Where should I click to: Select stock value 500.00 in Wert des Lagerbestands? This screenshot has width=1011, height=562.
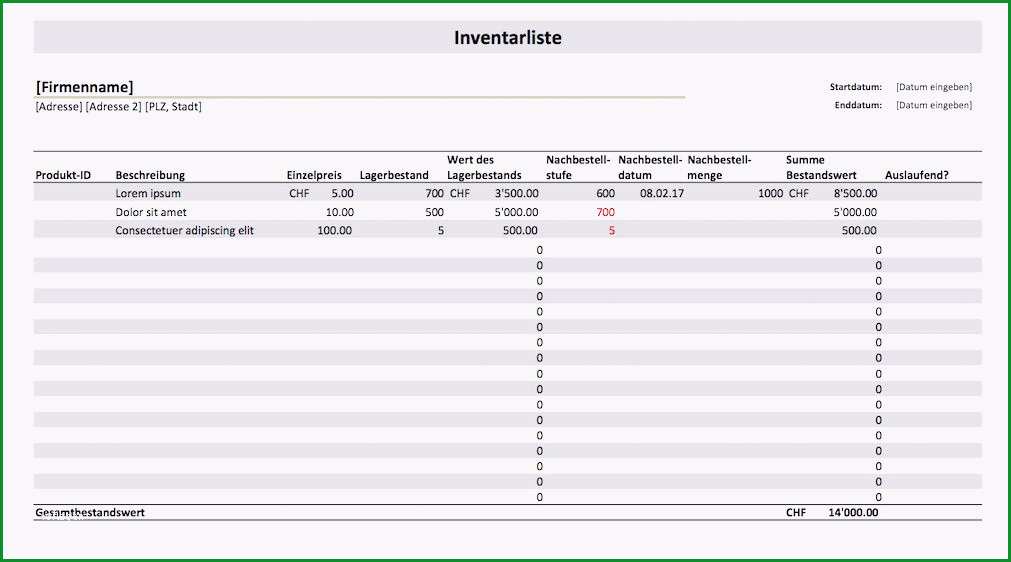(x=520, y=230)
